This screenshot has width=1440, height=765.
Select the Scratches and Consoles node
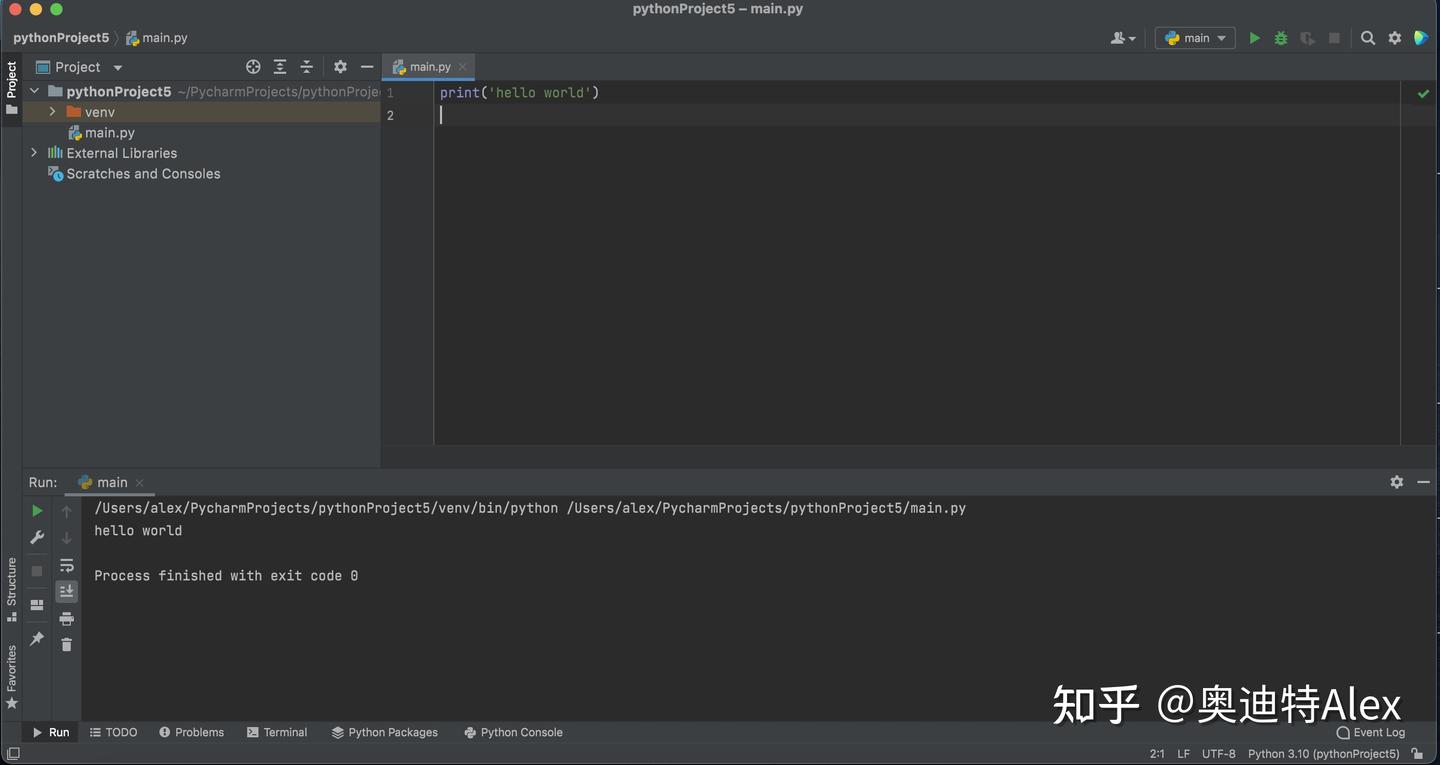click(x=143, y=173)
